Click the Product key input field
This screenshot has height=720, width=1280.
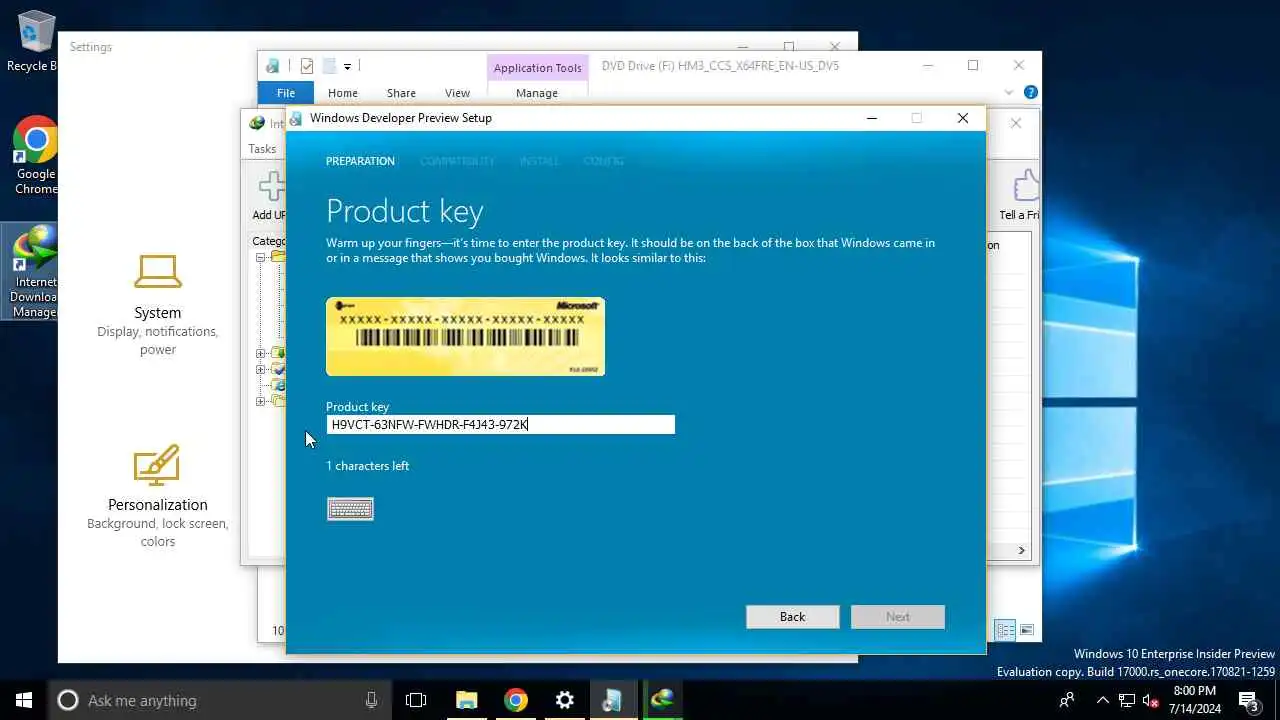pyautogui.click(x=500, y=425)
